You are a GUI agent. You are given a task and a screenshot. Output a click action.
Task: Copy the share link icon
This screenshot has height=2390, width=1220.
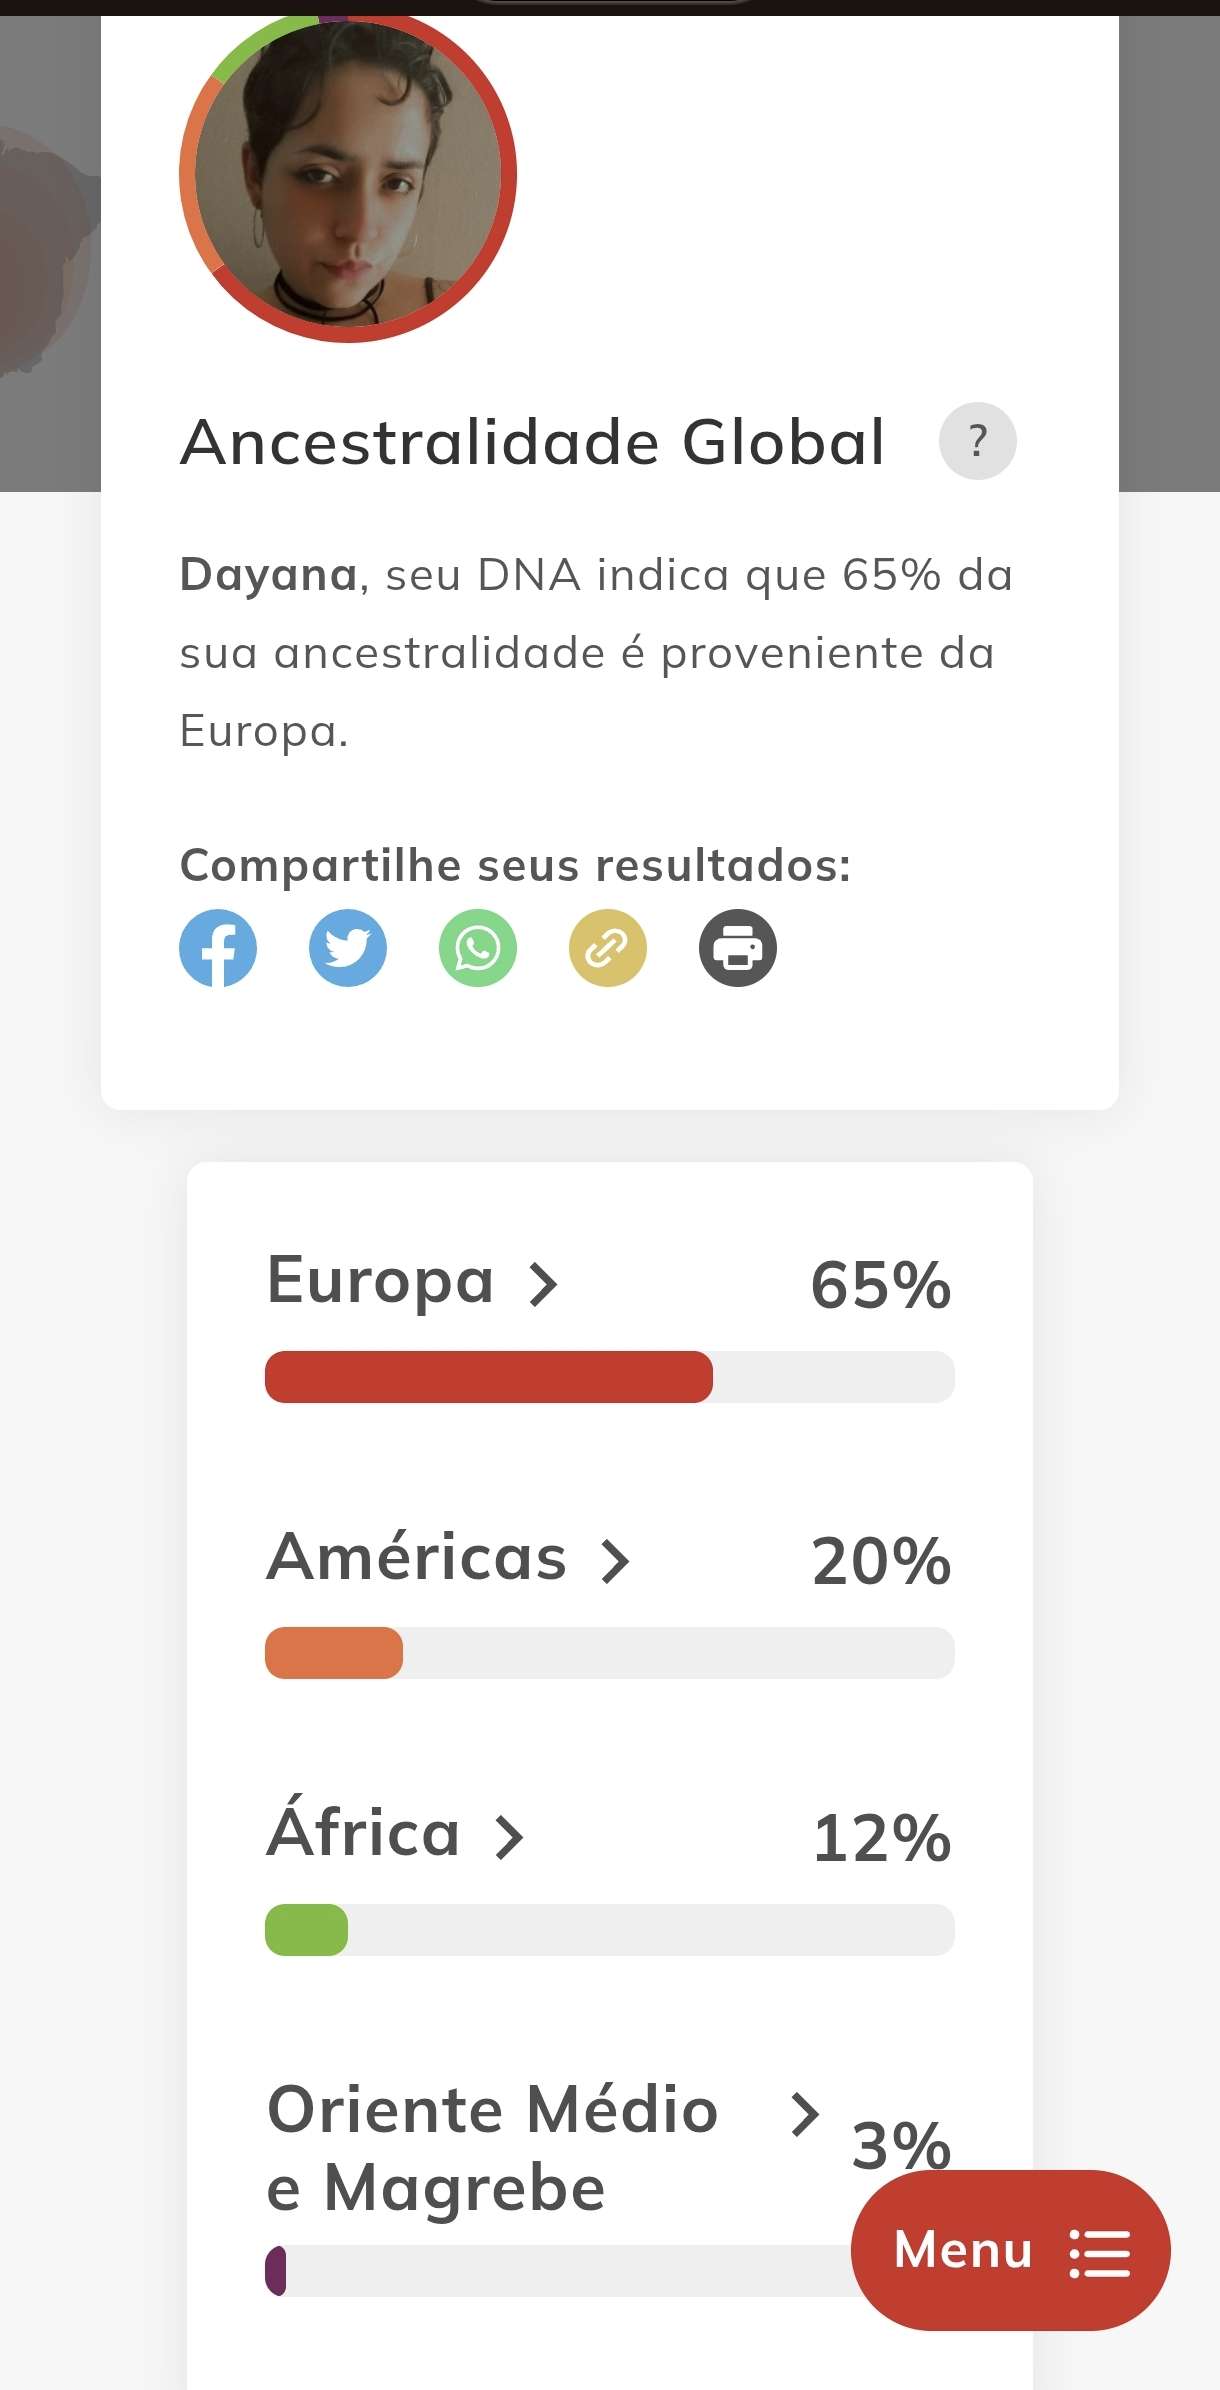tap(608, 948)
